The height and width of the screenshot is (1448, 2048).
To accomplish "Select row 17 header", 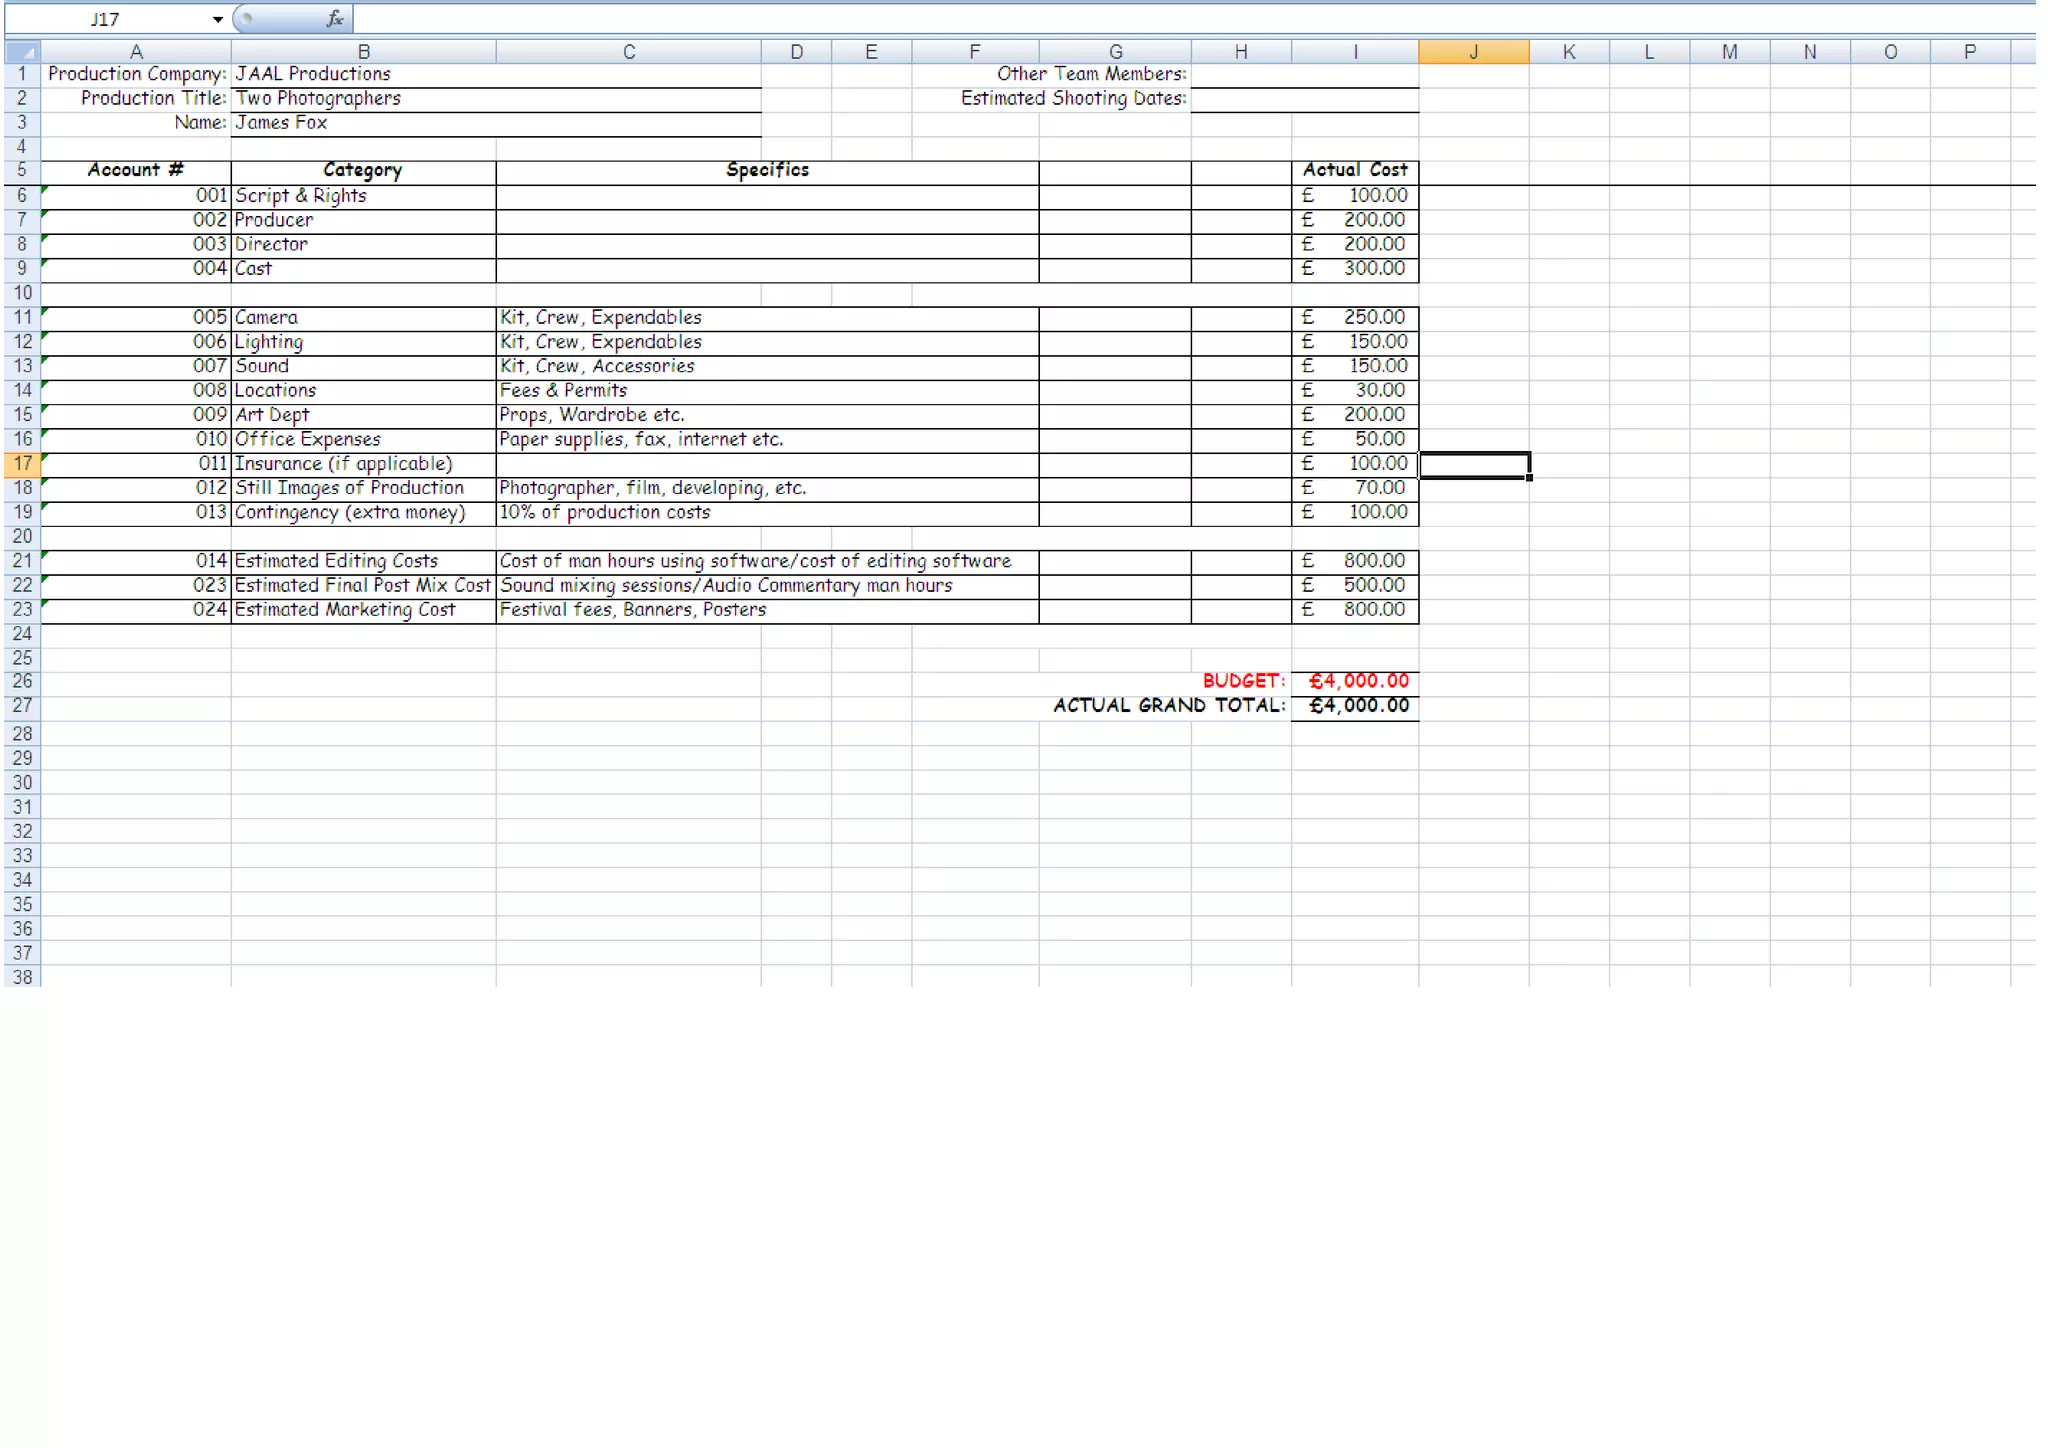I will coord(22,464).
